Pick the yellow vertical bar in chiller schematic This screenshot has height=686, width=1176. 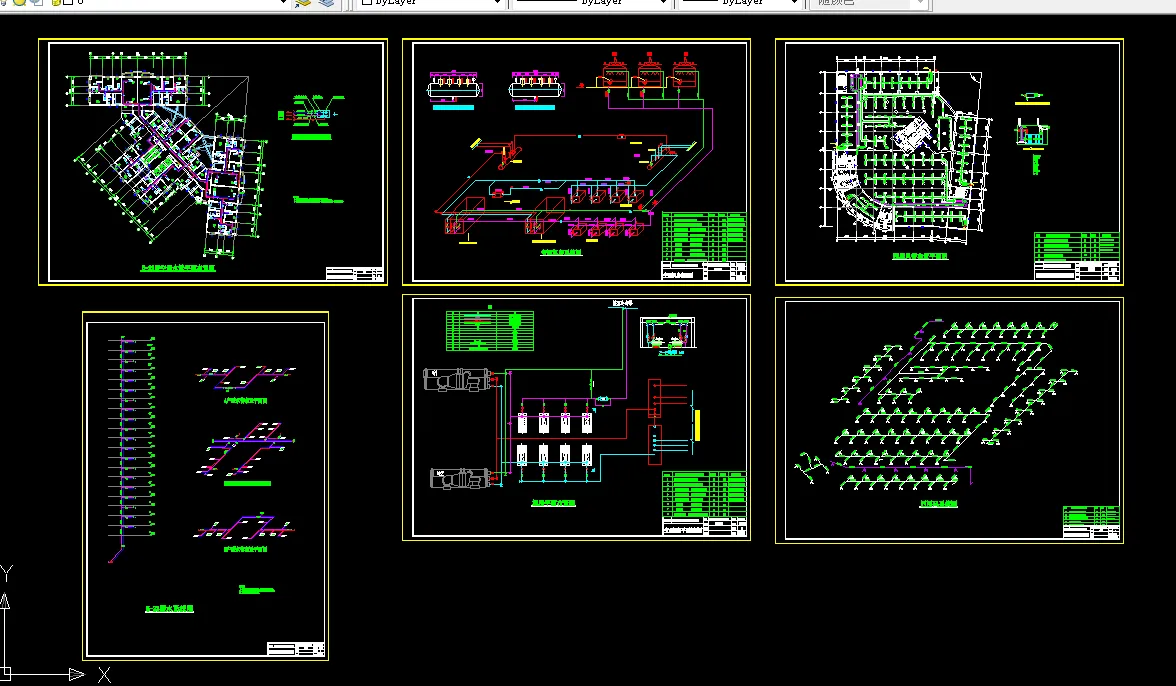tap(698, 425)
